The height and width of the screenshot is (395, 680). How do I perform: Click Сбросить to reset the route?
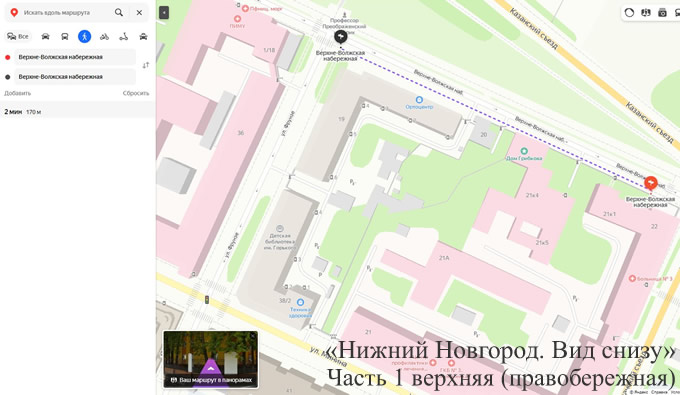(136, 93)
